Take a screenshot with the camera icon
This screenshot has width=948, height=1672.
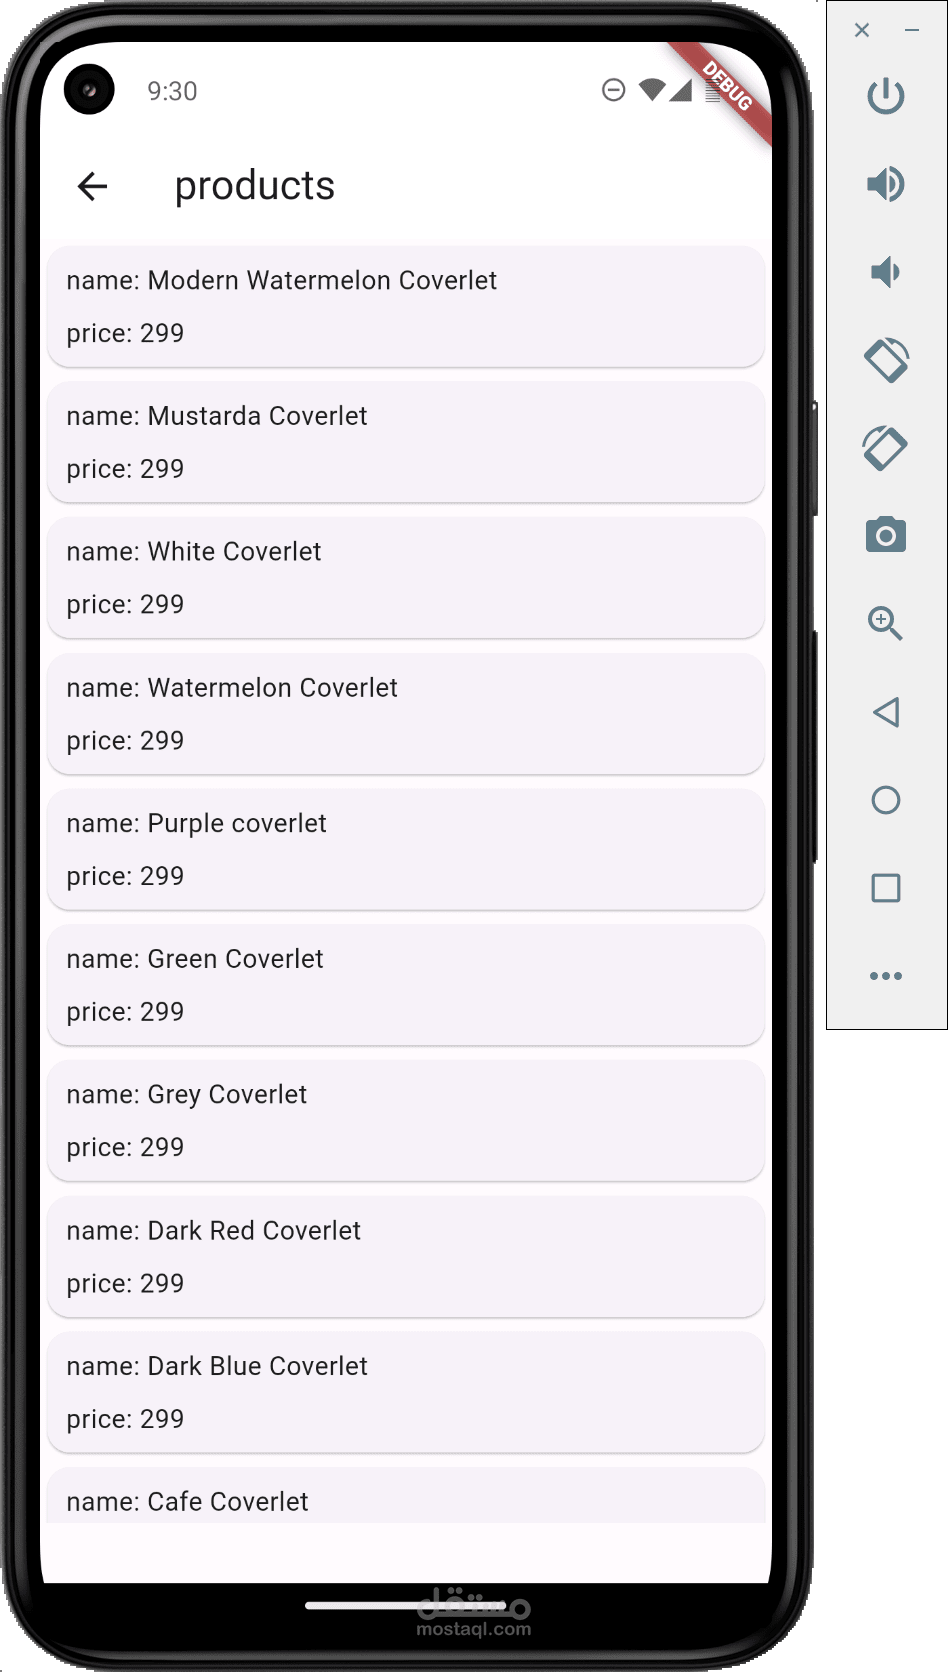click(886, 535)
